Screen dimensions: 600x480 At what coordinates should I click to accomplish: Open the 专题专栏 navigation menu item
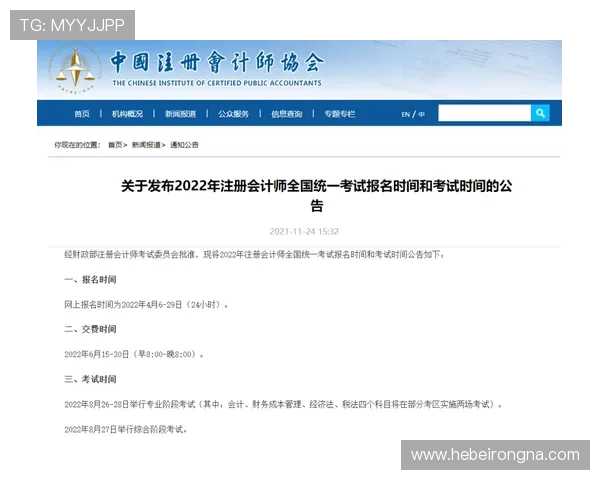click(340, 114)
